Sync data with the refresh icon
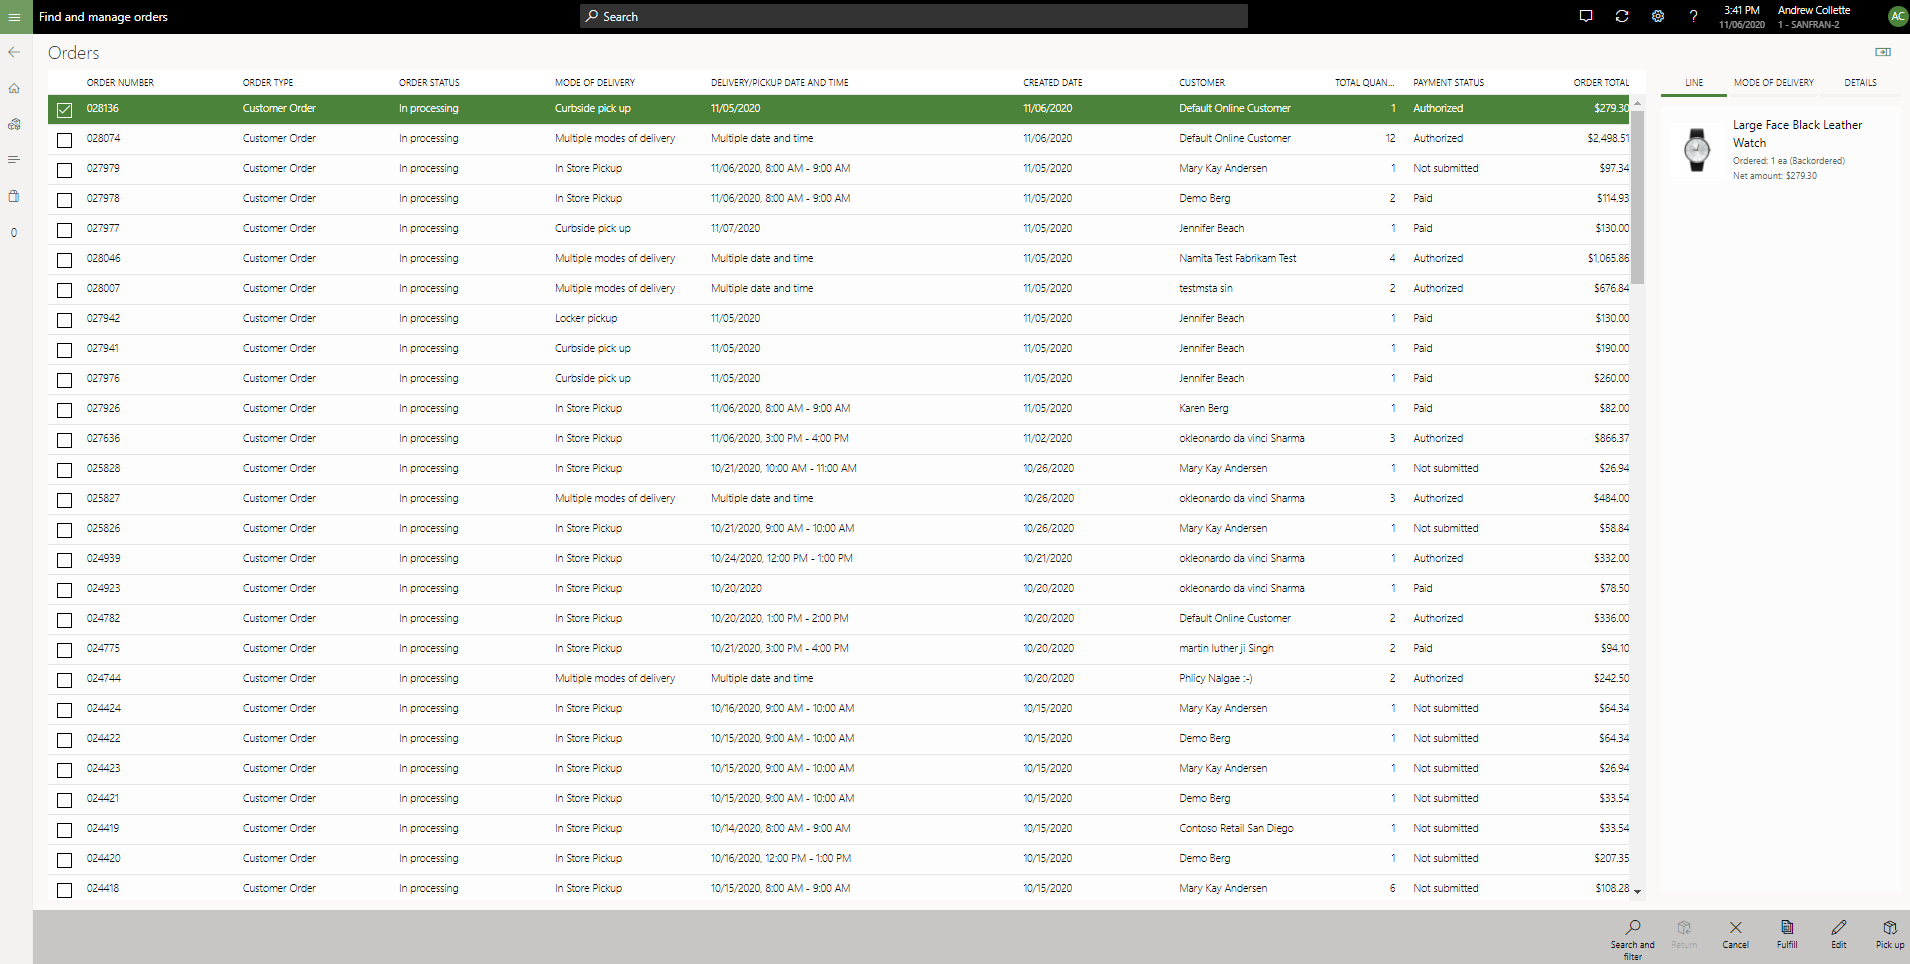The image size is (1910, 964). 1622,16
